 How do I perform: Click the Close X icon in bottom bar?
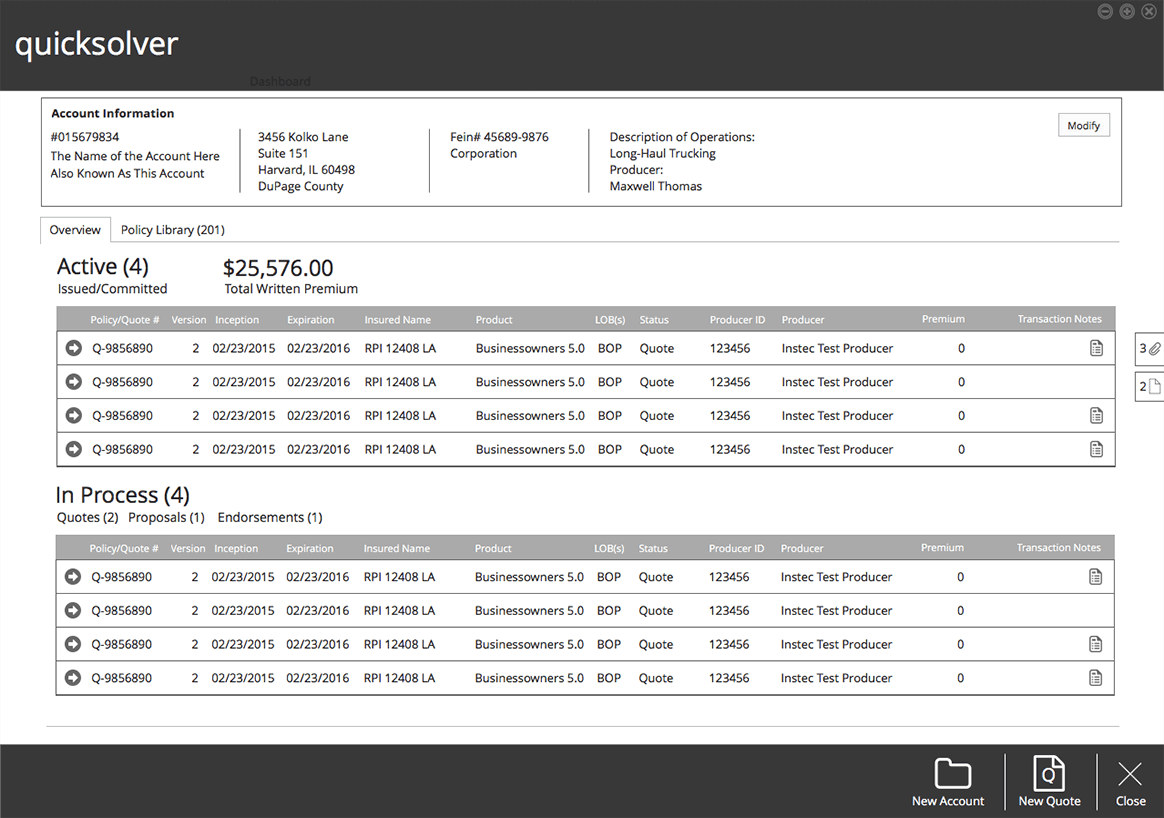1130,773
